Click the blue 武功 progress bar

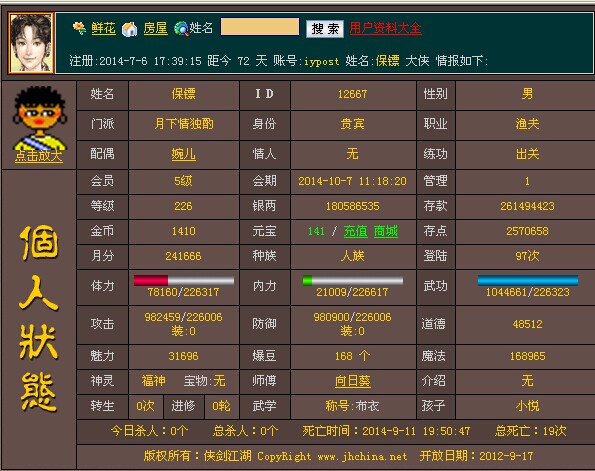point(527,280)
